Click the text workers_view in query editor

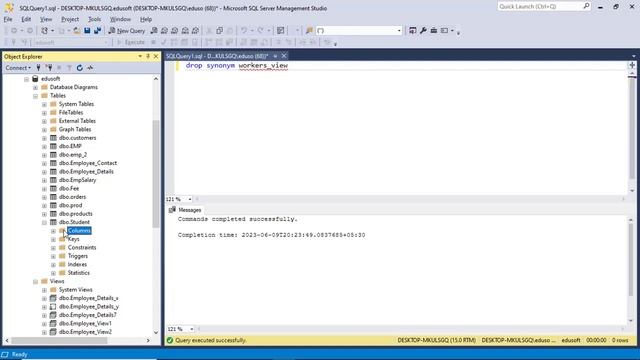pos(263,65)
